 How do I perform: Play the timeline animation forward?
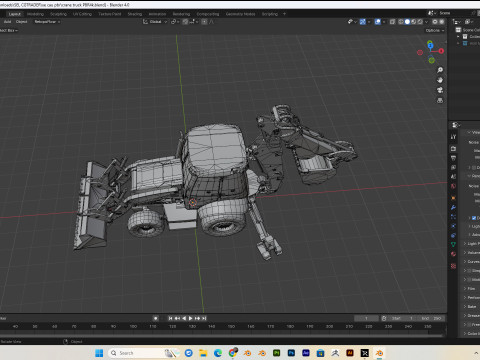point(190,318)
